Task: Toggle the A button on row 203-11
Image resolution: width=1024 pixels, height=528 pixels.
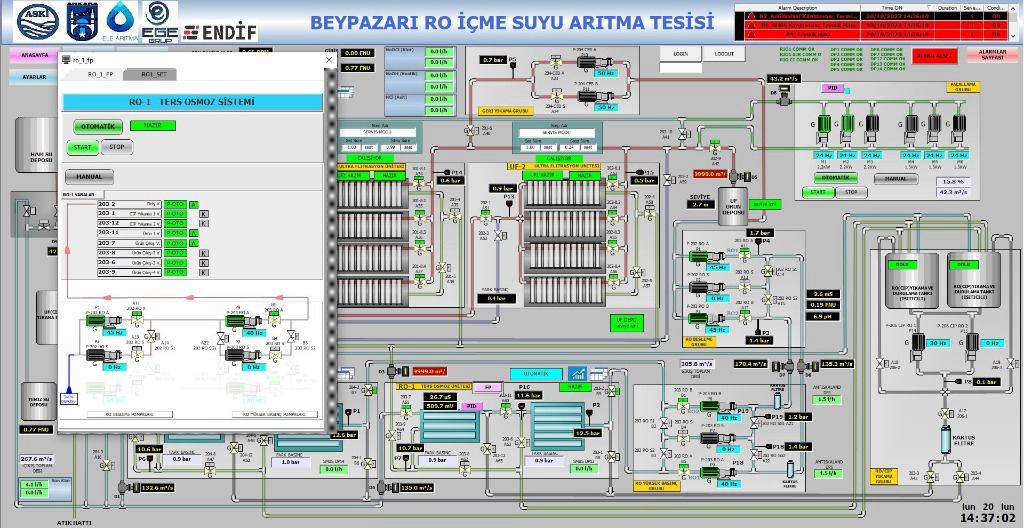Action: (x=193, y=233)
